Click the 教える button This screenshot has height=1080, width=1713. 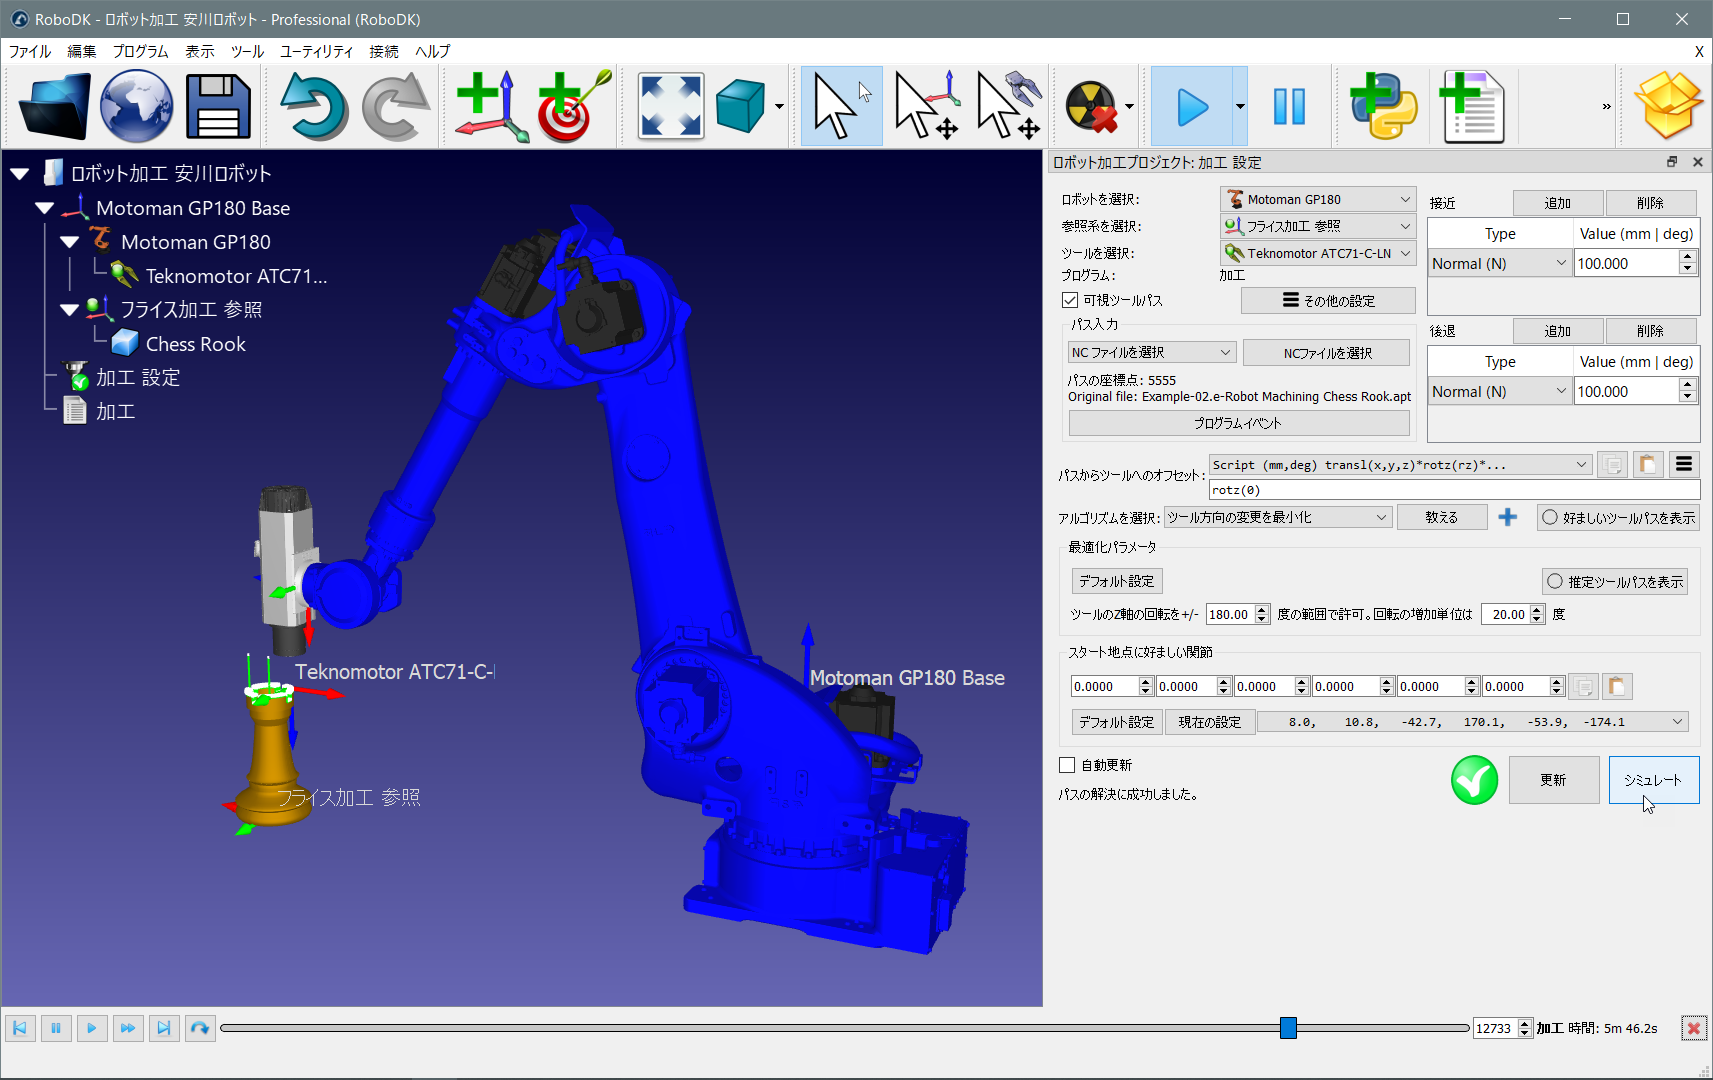[1441, 517]
